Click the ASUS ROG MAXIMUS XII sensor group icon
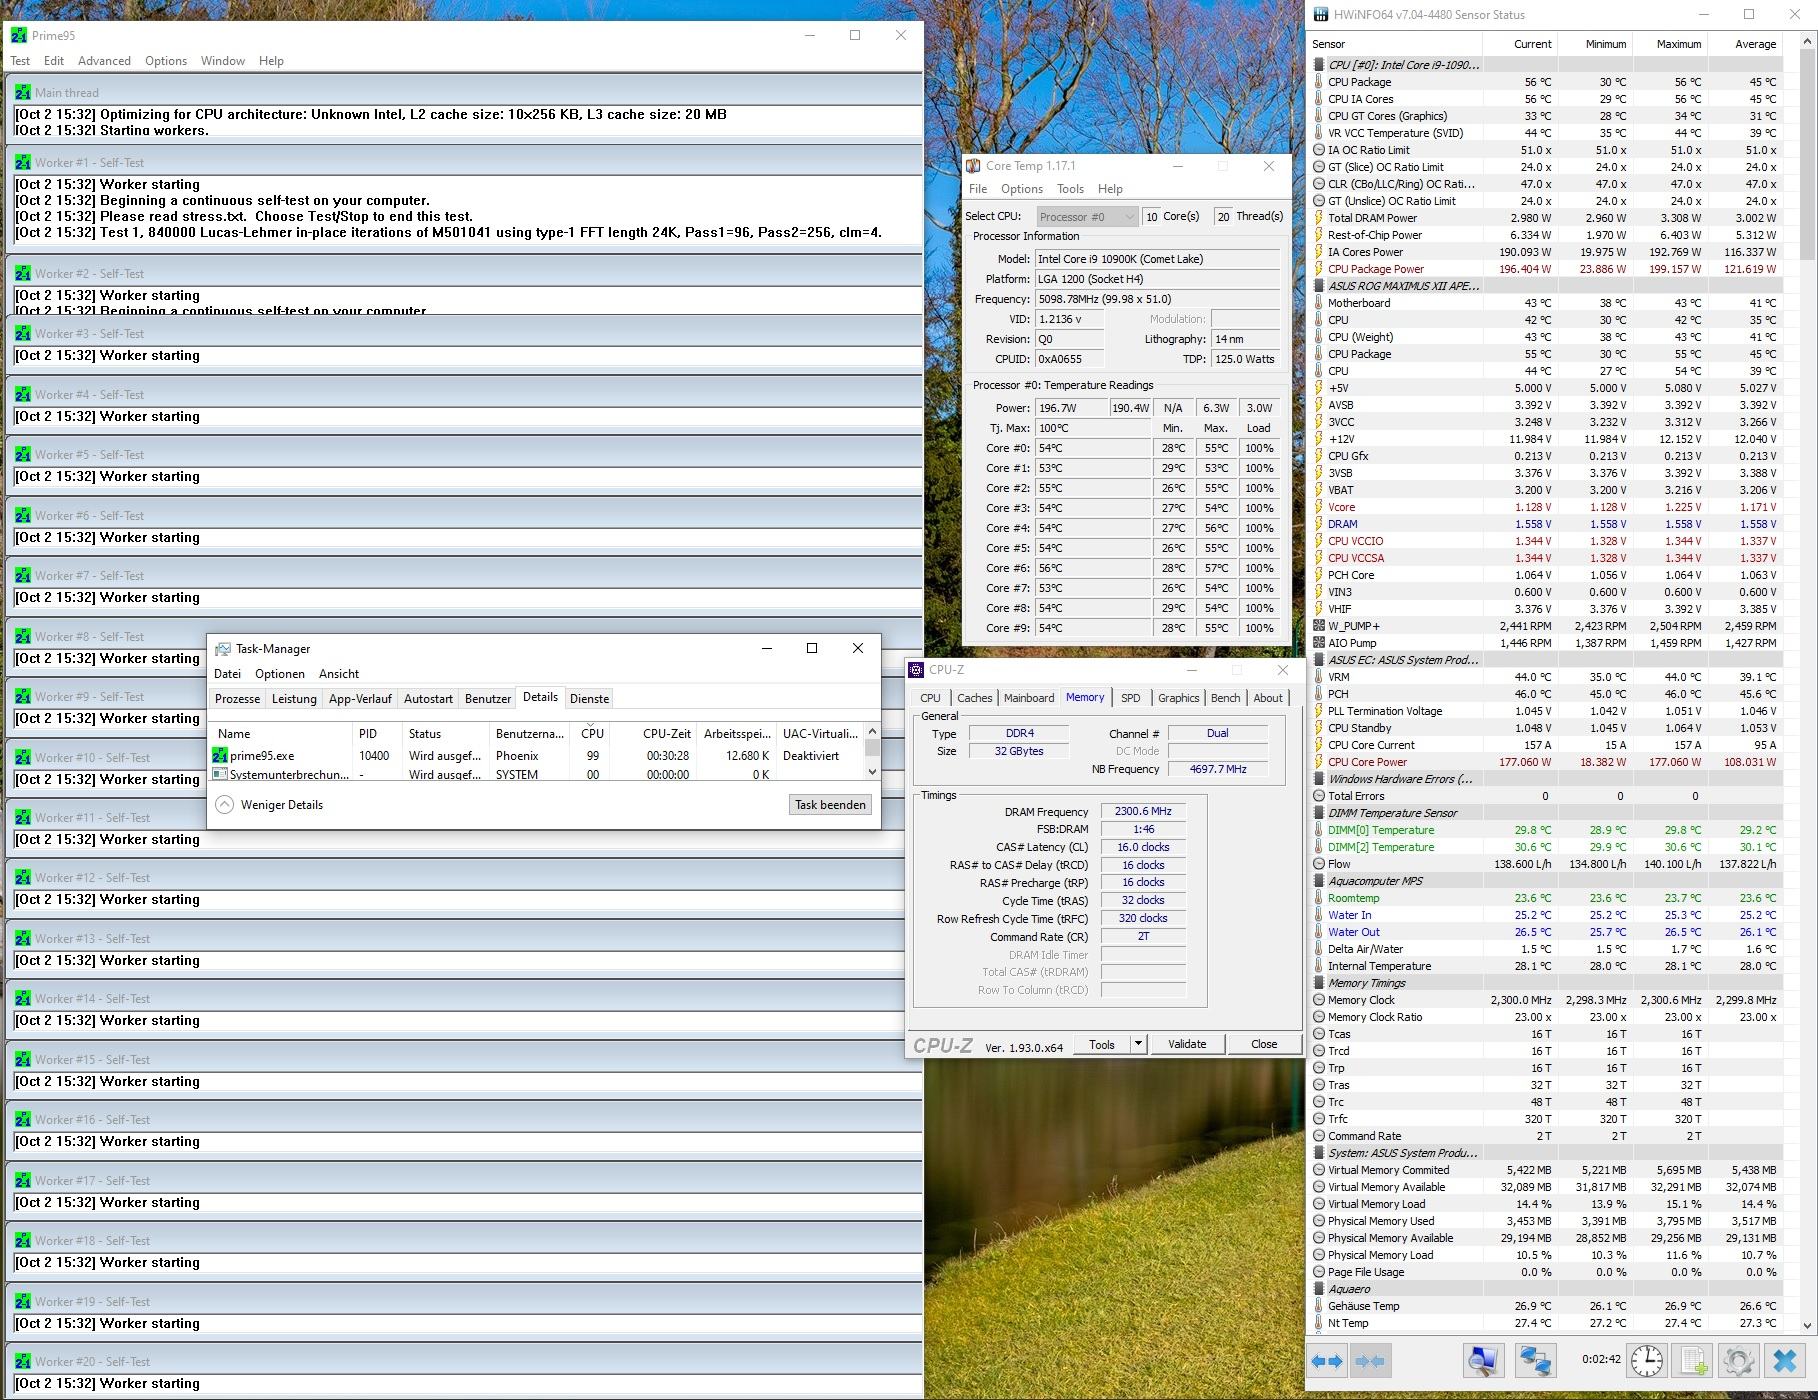 pos(1319,286)
